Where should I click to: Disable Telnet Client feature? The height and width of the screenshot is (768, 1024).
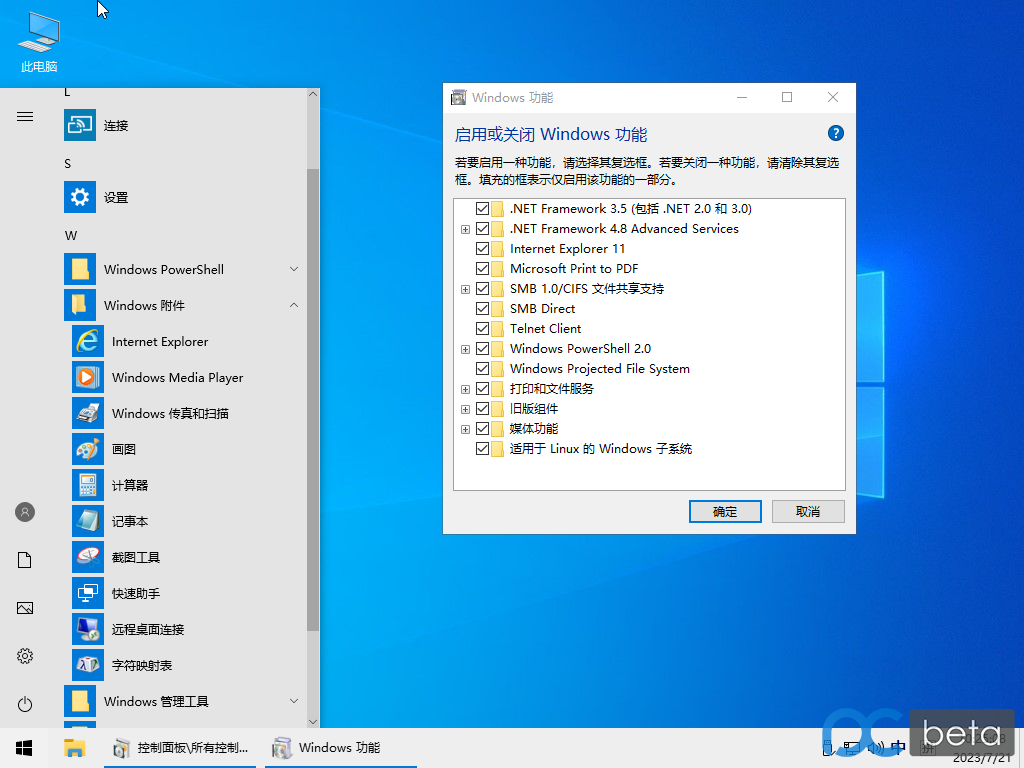pyautogui.click(x=483, y=328)
